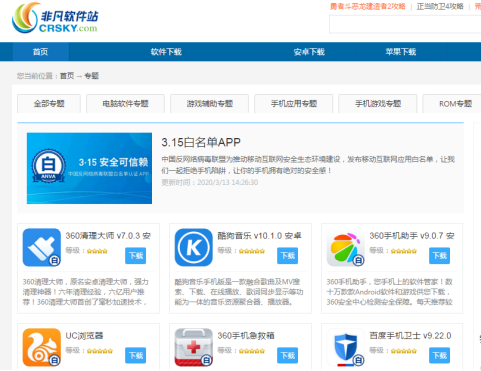
Task: Open 百度手机卫士 v9.22.0 title link
Action: pos(410,335)
